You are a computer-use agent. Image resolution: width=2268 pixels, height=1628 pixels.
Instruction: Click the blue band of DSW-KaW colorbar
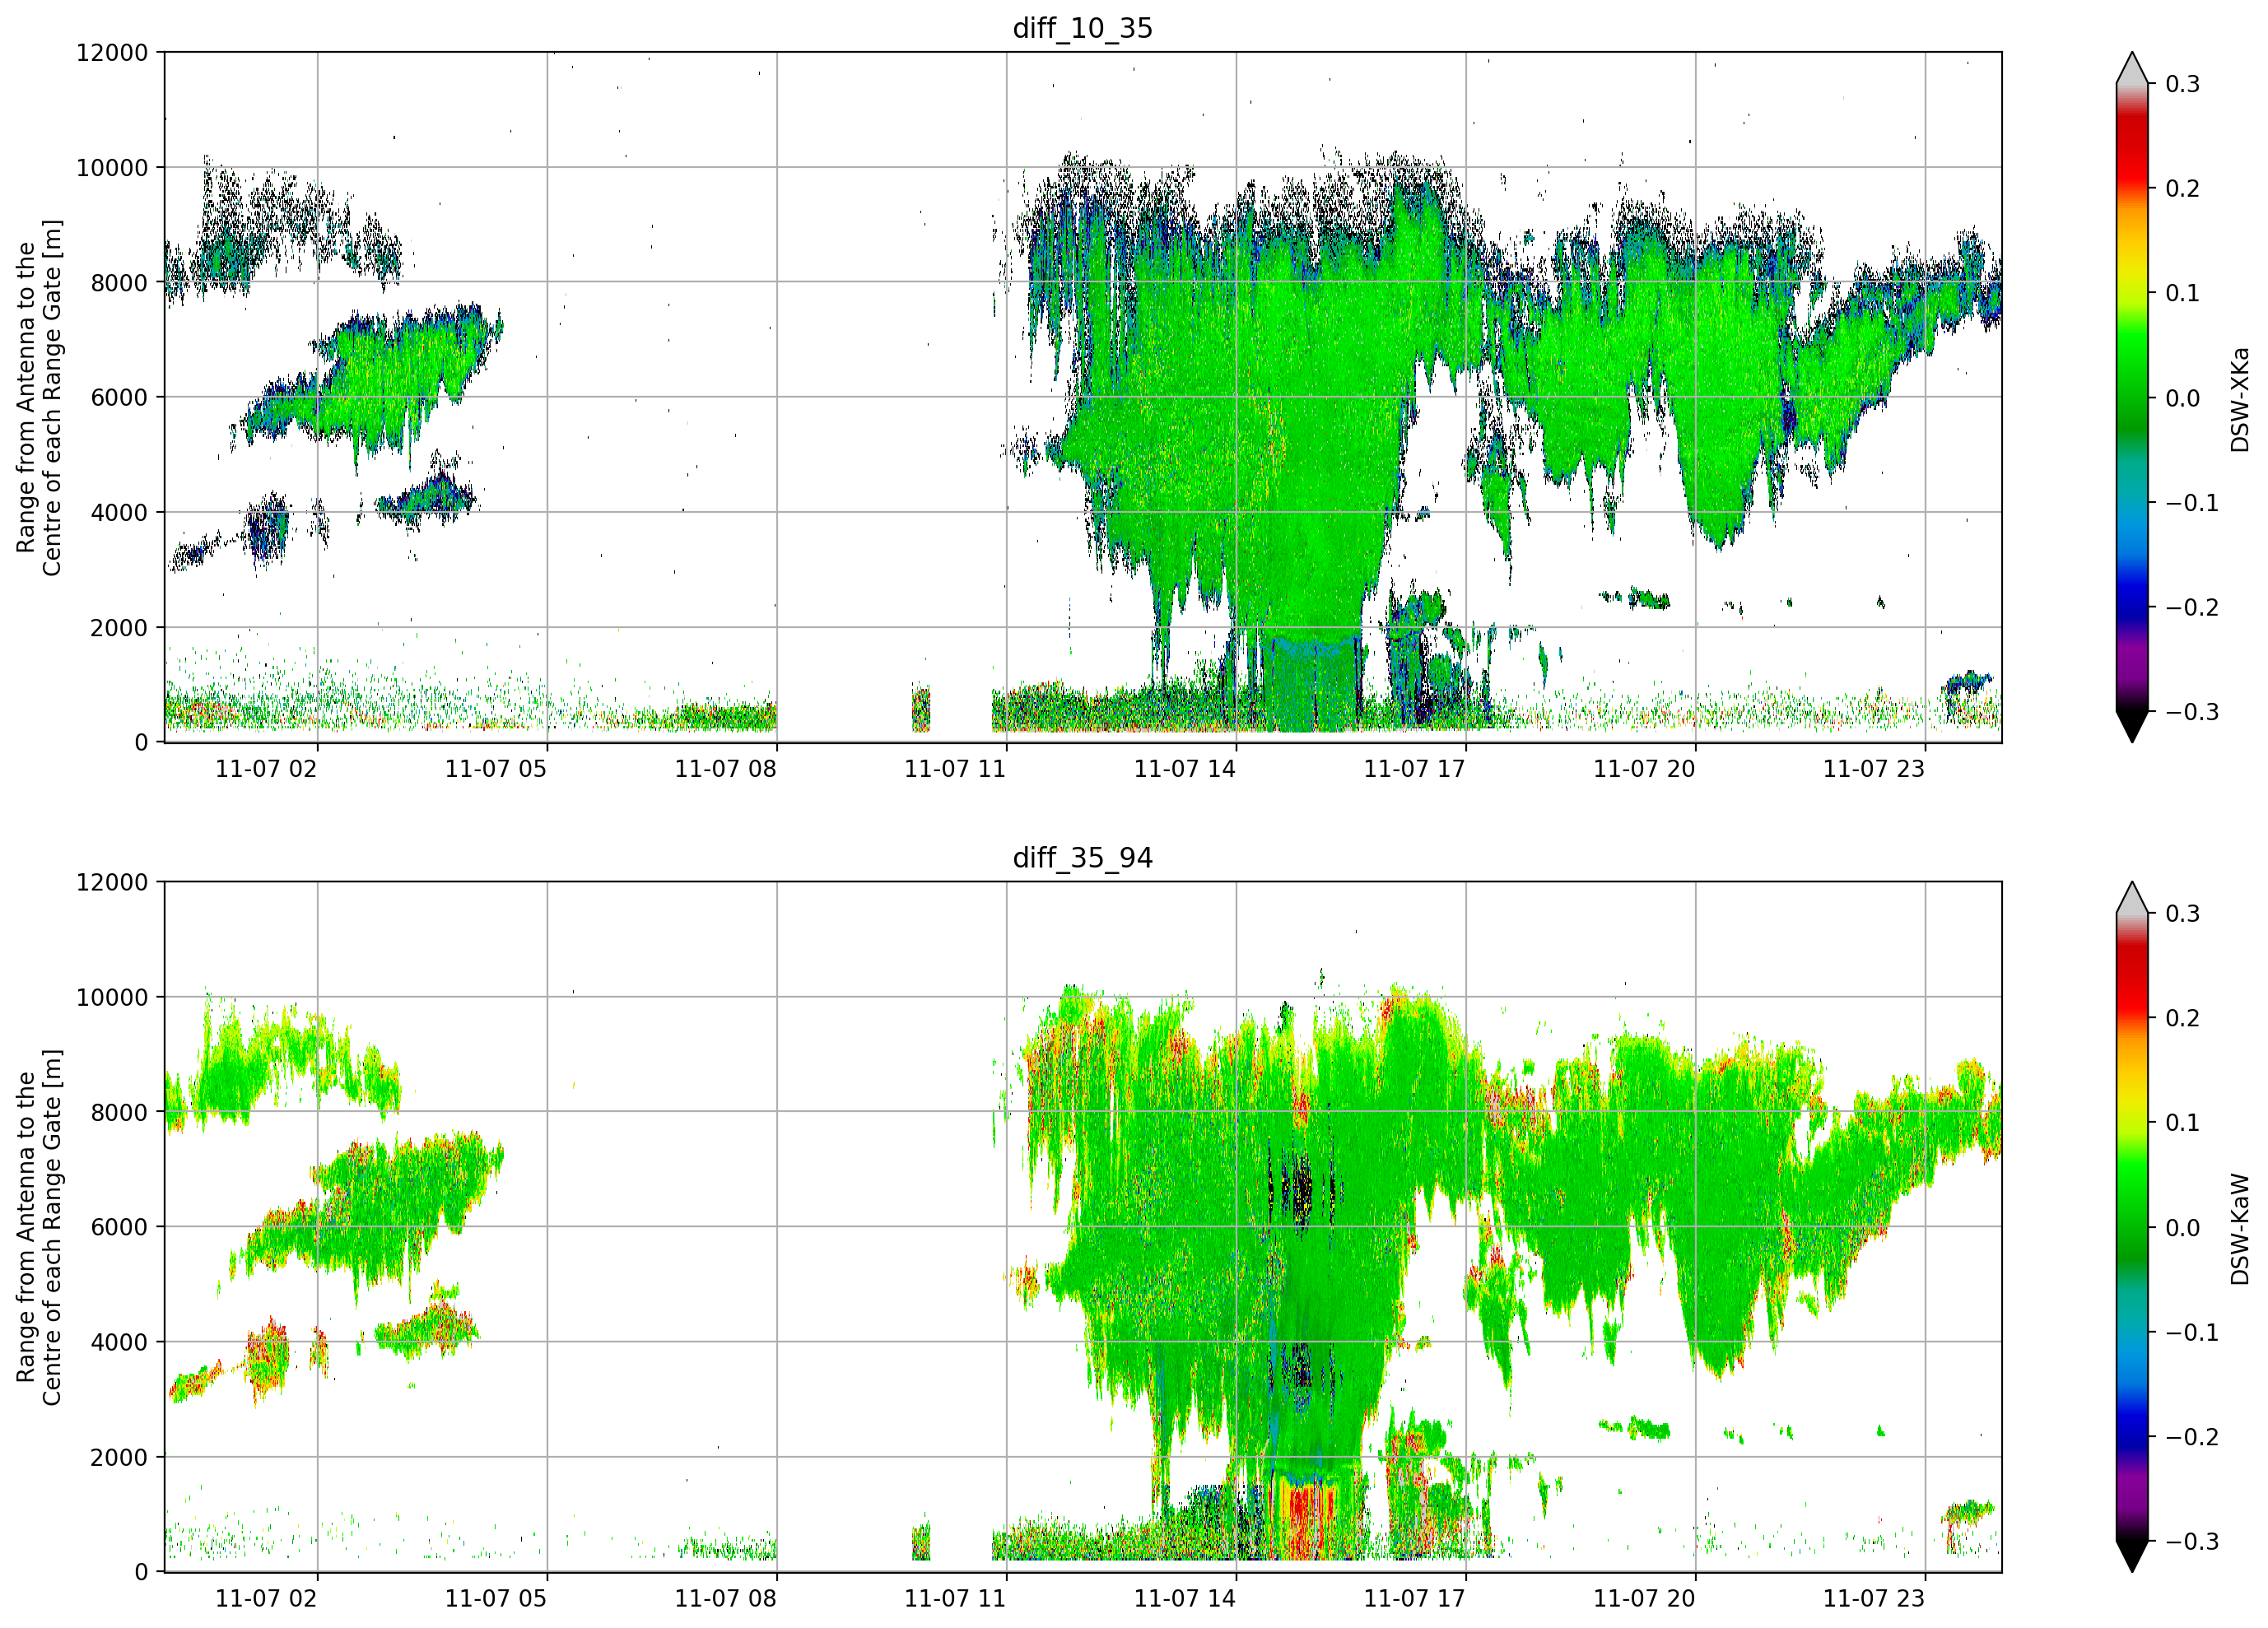tap(2132, 1410)
